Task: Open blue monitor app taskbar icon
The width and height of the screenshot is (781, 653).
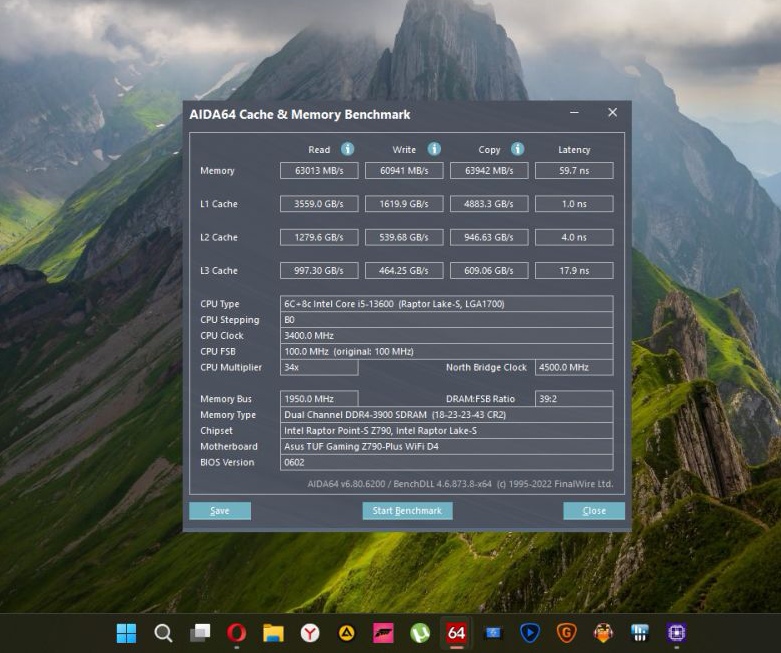Action: coord(493,633)
